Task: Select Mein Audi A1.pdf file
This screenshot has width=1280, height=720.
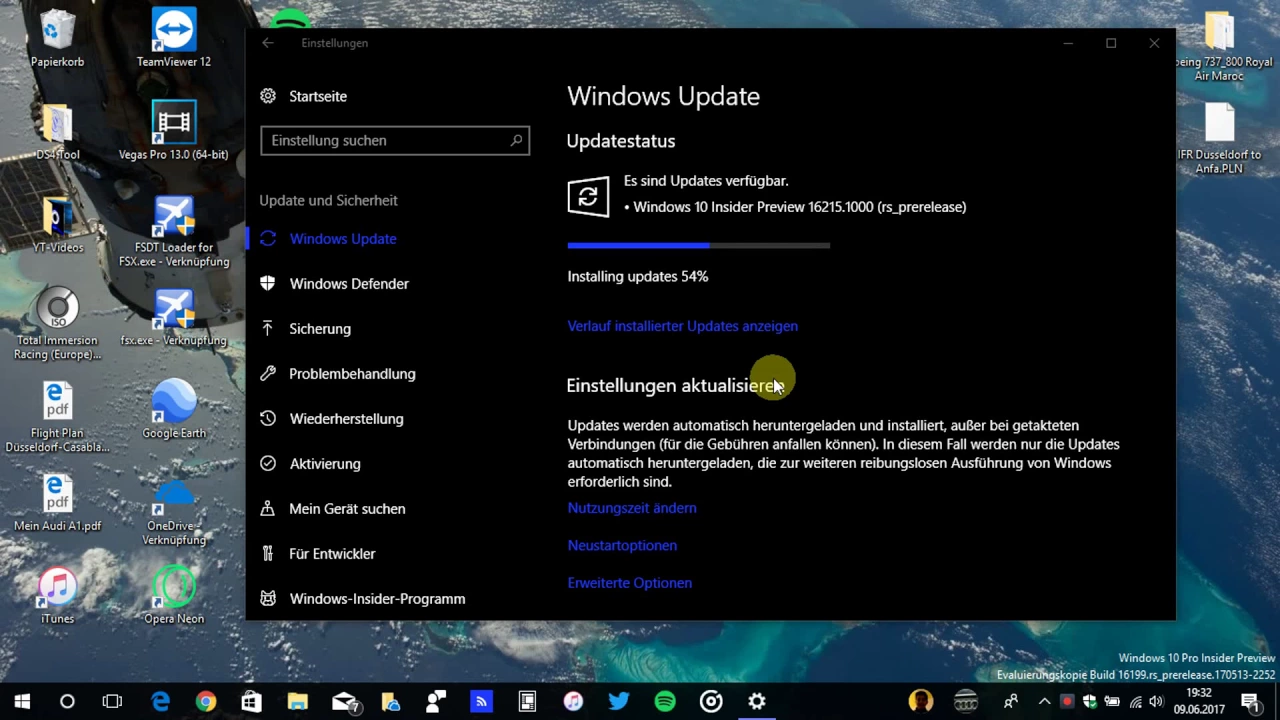Action: [57, 503]
